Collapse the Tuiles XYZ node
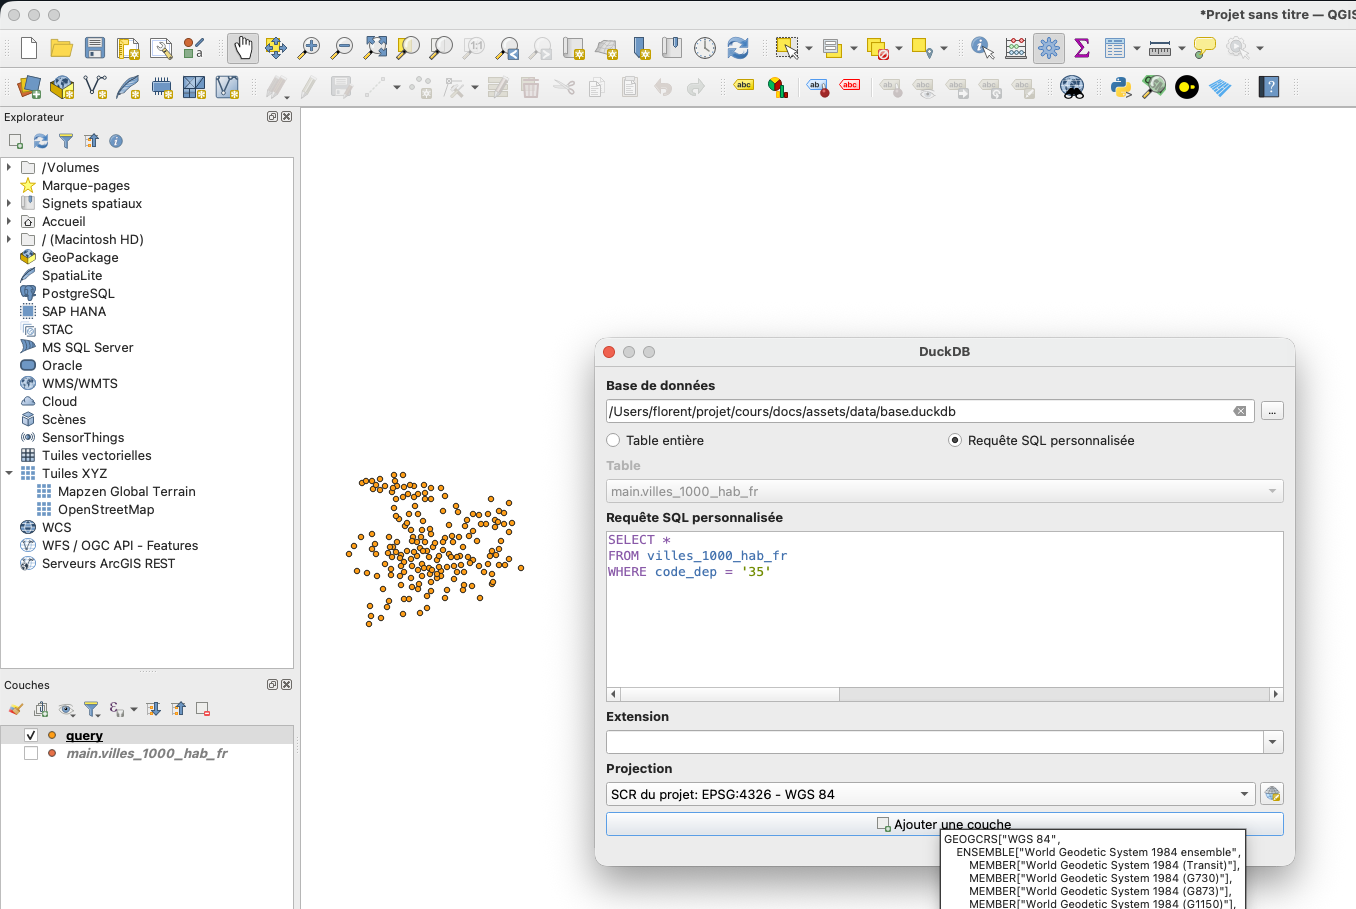Viewport: 1356px width, 909px height. (9, 473)
